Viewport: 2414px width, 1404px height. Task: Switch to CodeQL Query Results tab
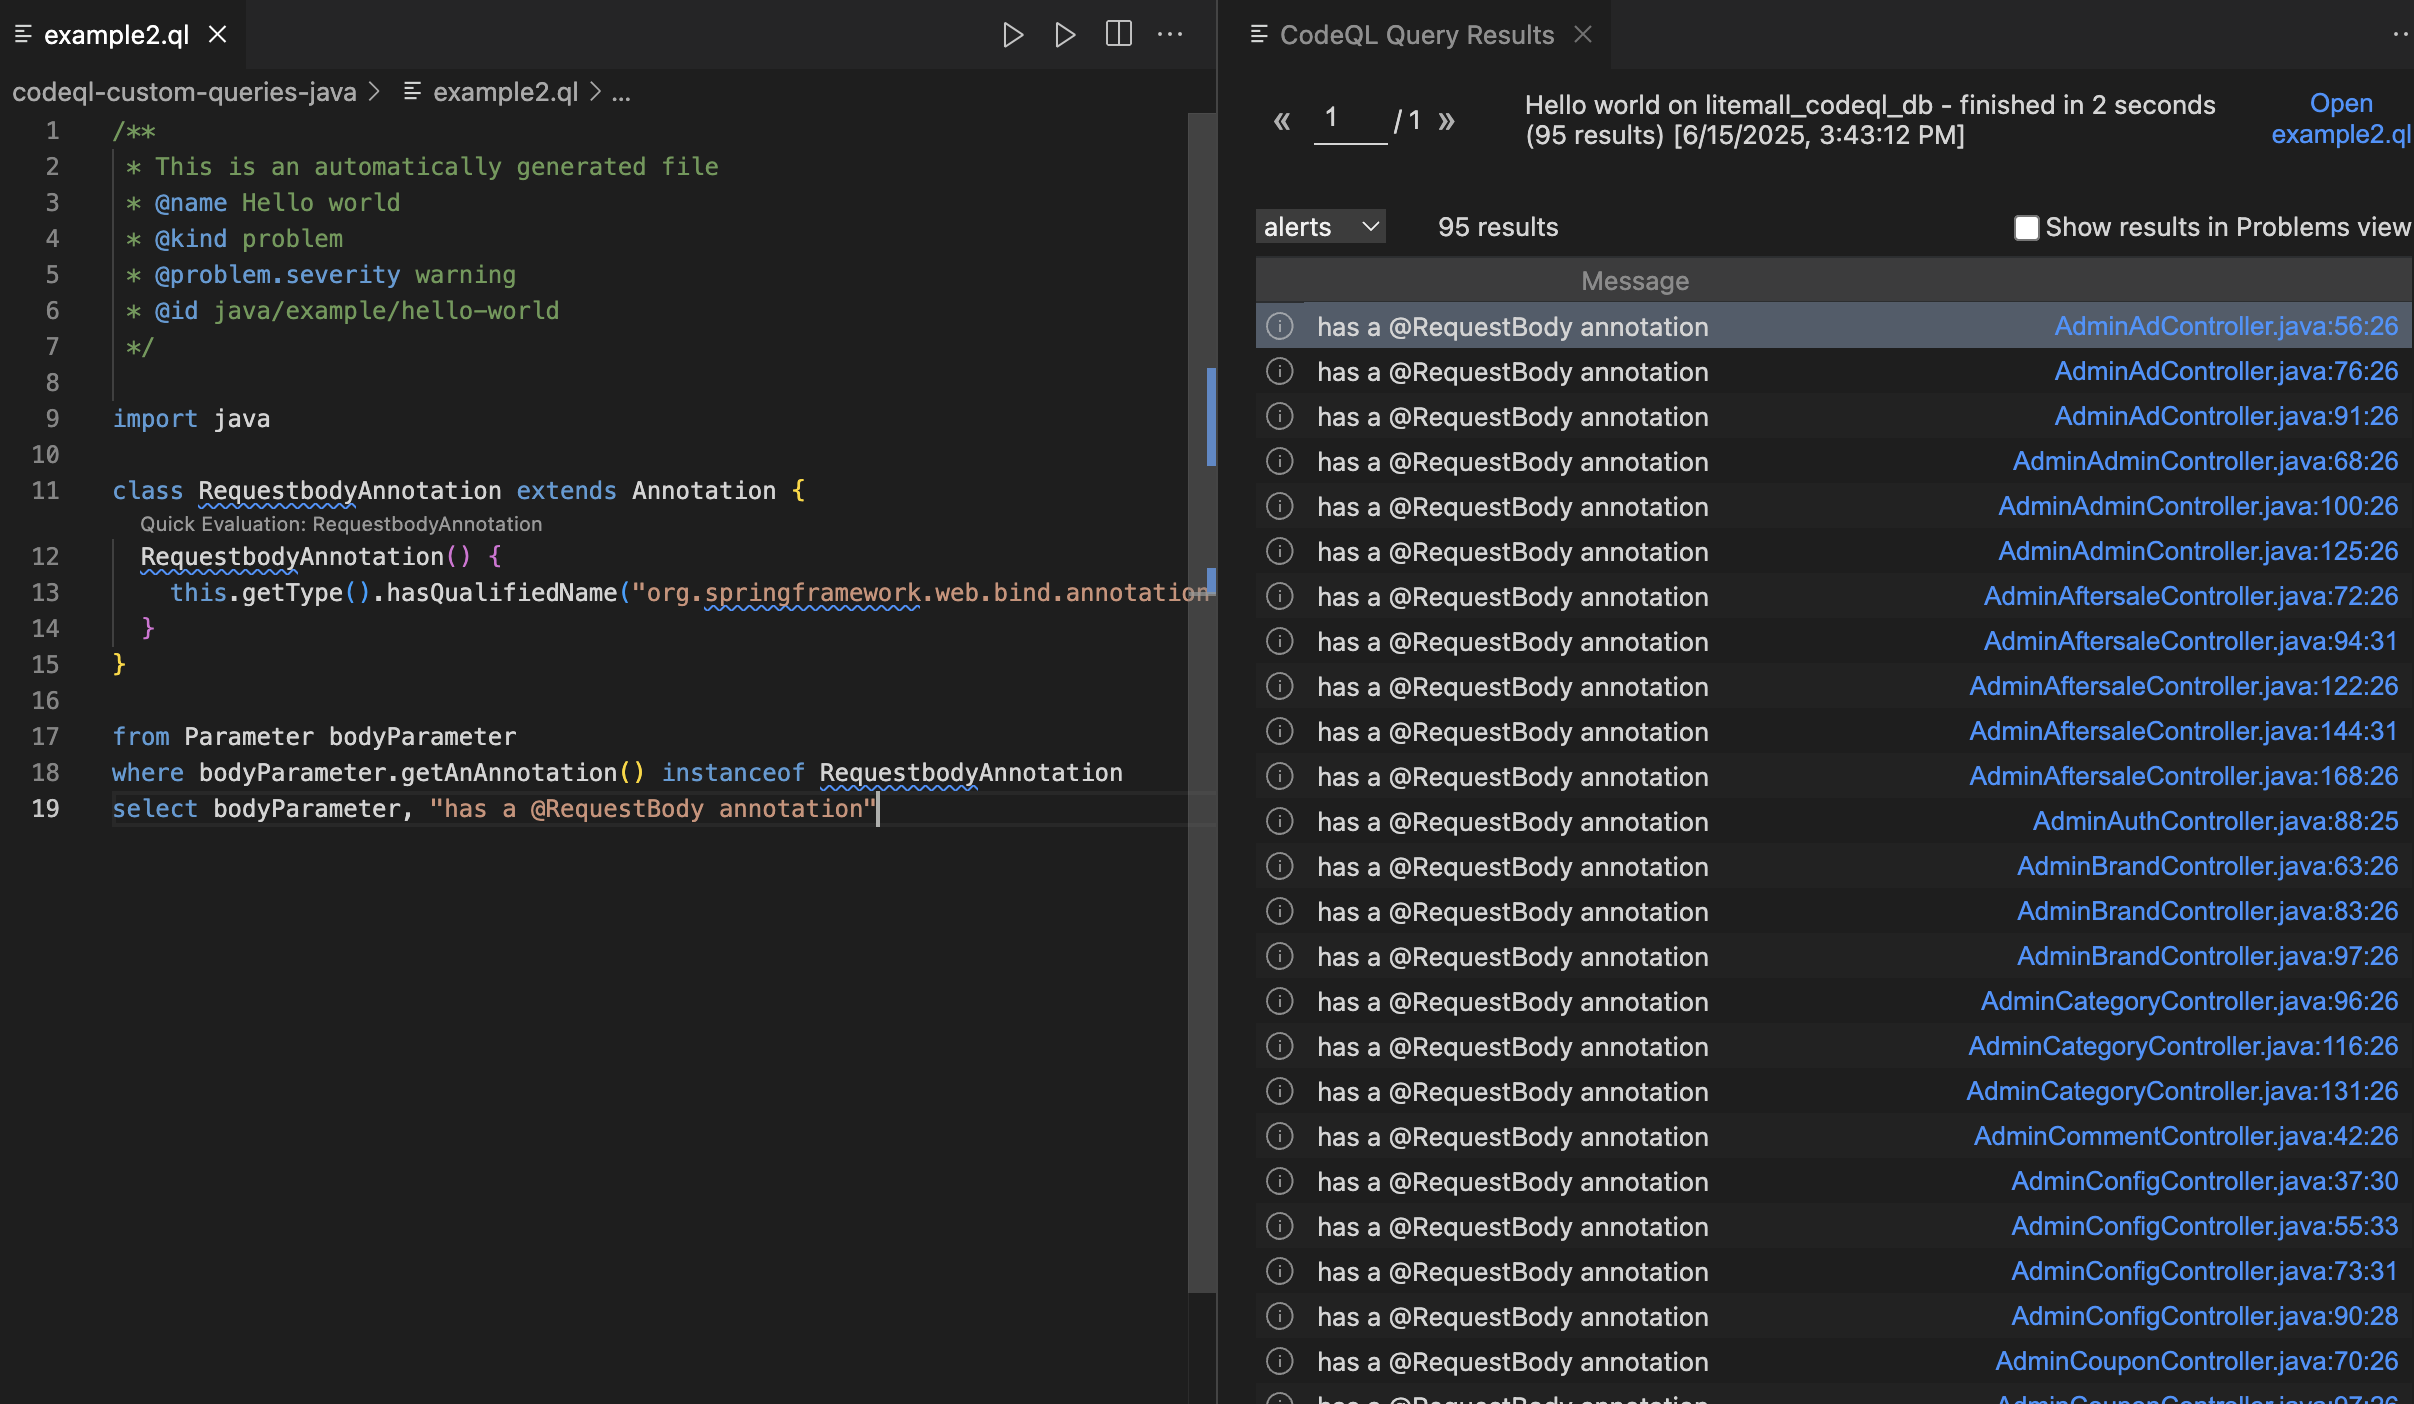[x=1416, y=35]
